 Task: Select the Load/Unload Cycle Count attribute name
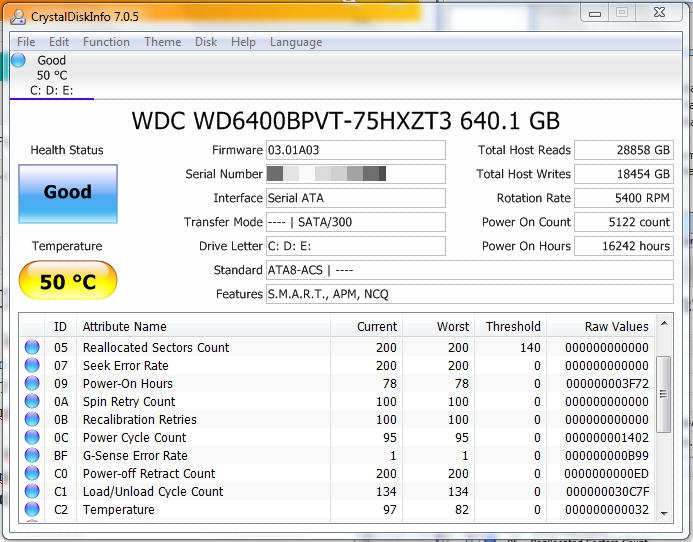[x=153, y=492]
